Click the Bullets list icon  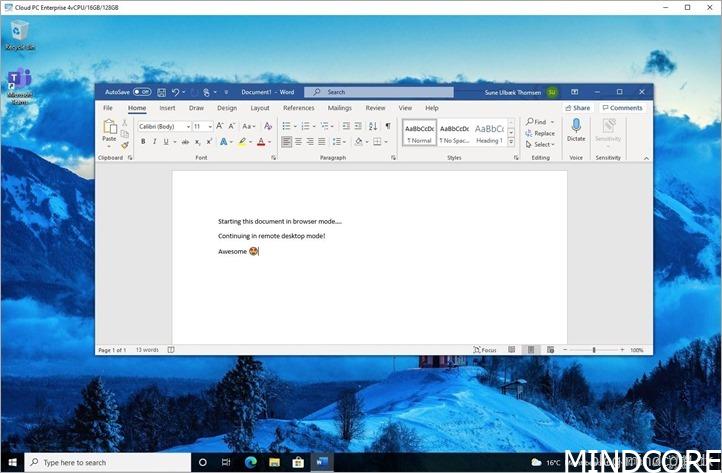(286, 126)
